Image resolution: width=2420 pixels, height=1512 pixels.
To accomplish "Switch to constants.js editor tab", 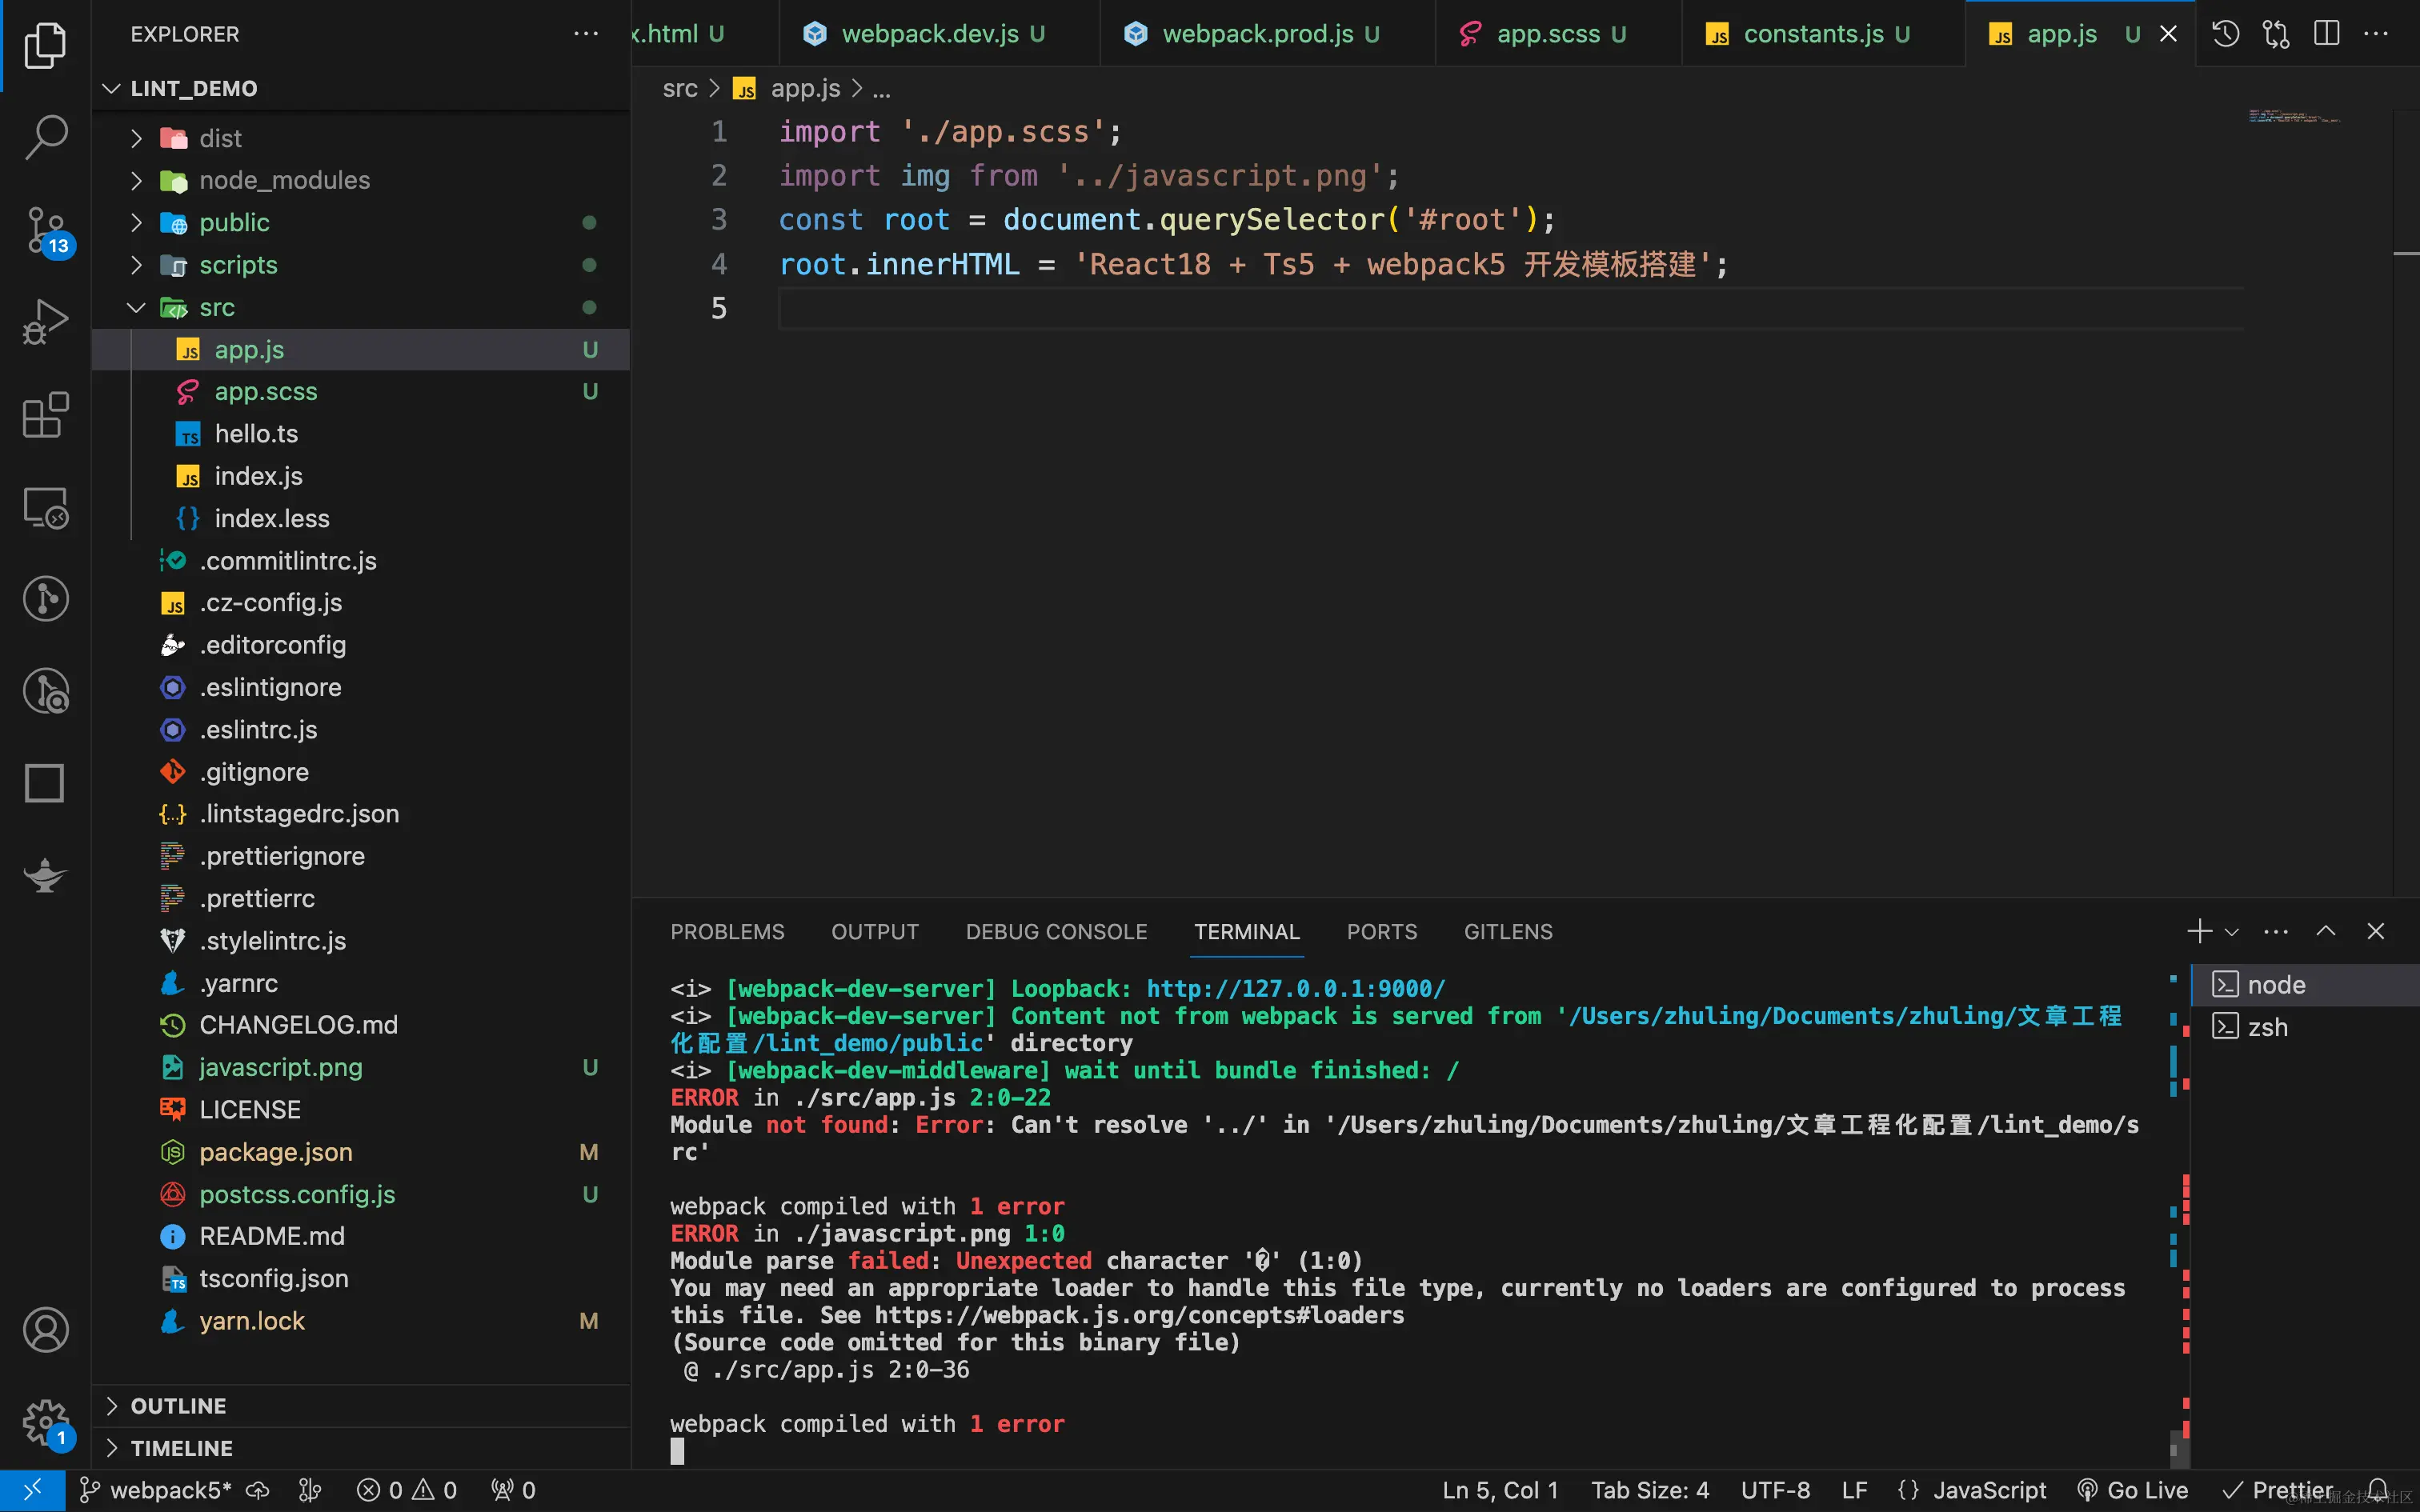I will [x=1823, y=34].
